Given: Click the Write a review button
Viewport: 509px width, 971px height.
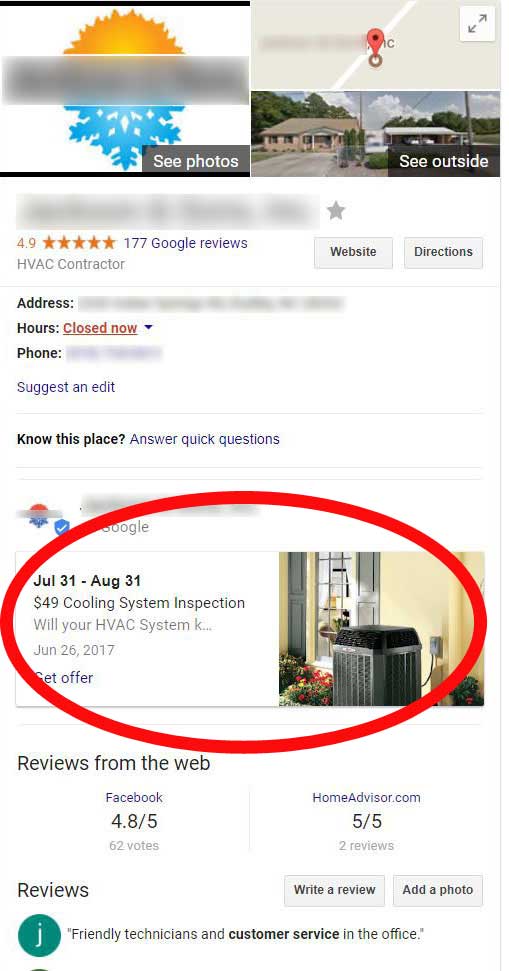Looking at the screenshot, I should (x=334, y=890).
